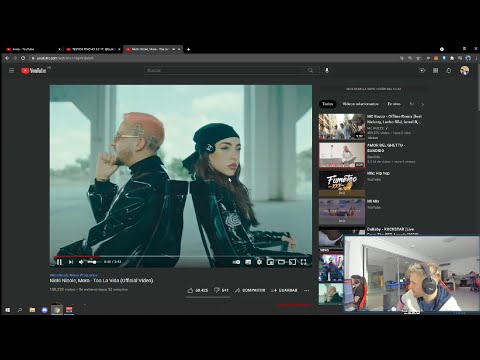Viewport: 480px width, 360px height.
Task: Select the En vivo filter chip
Action: (x=394, y=104)
